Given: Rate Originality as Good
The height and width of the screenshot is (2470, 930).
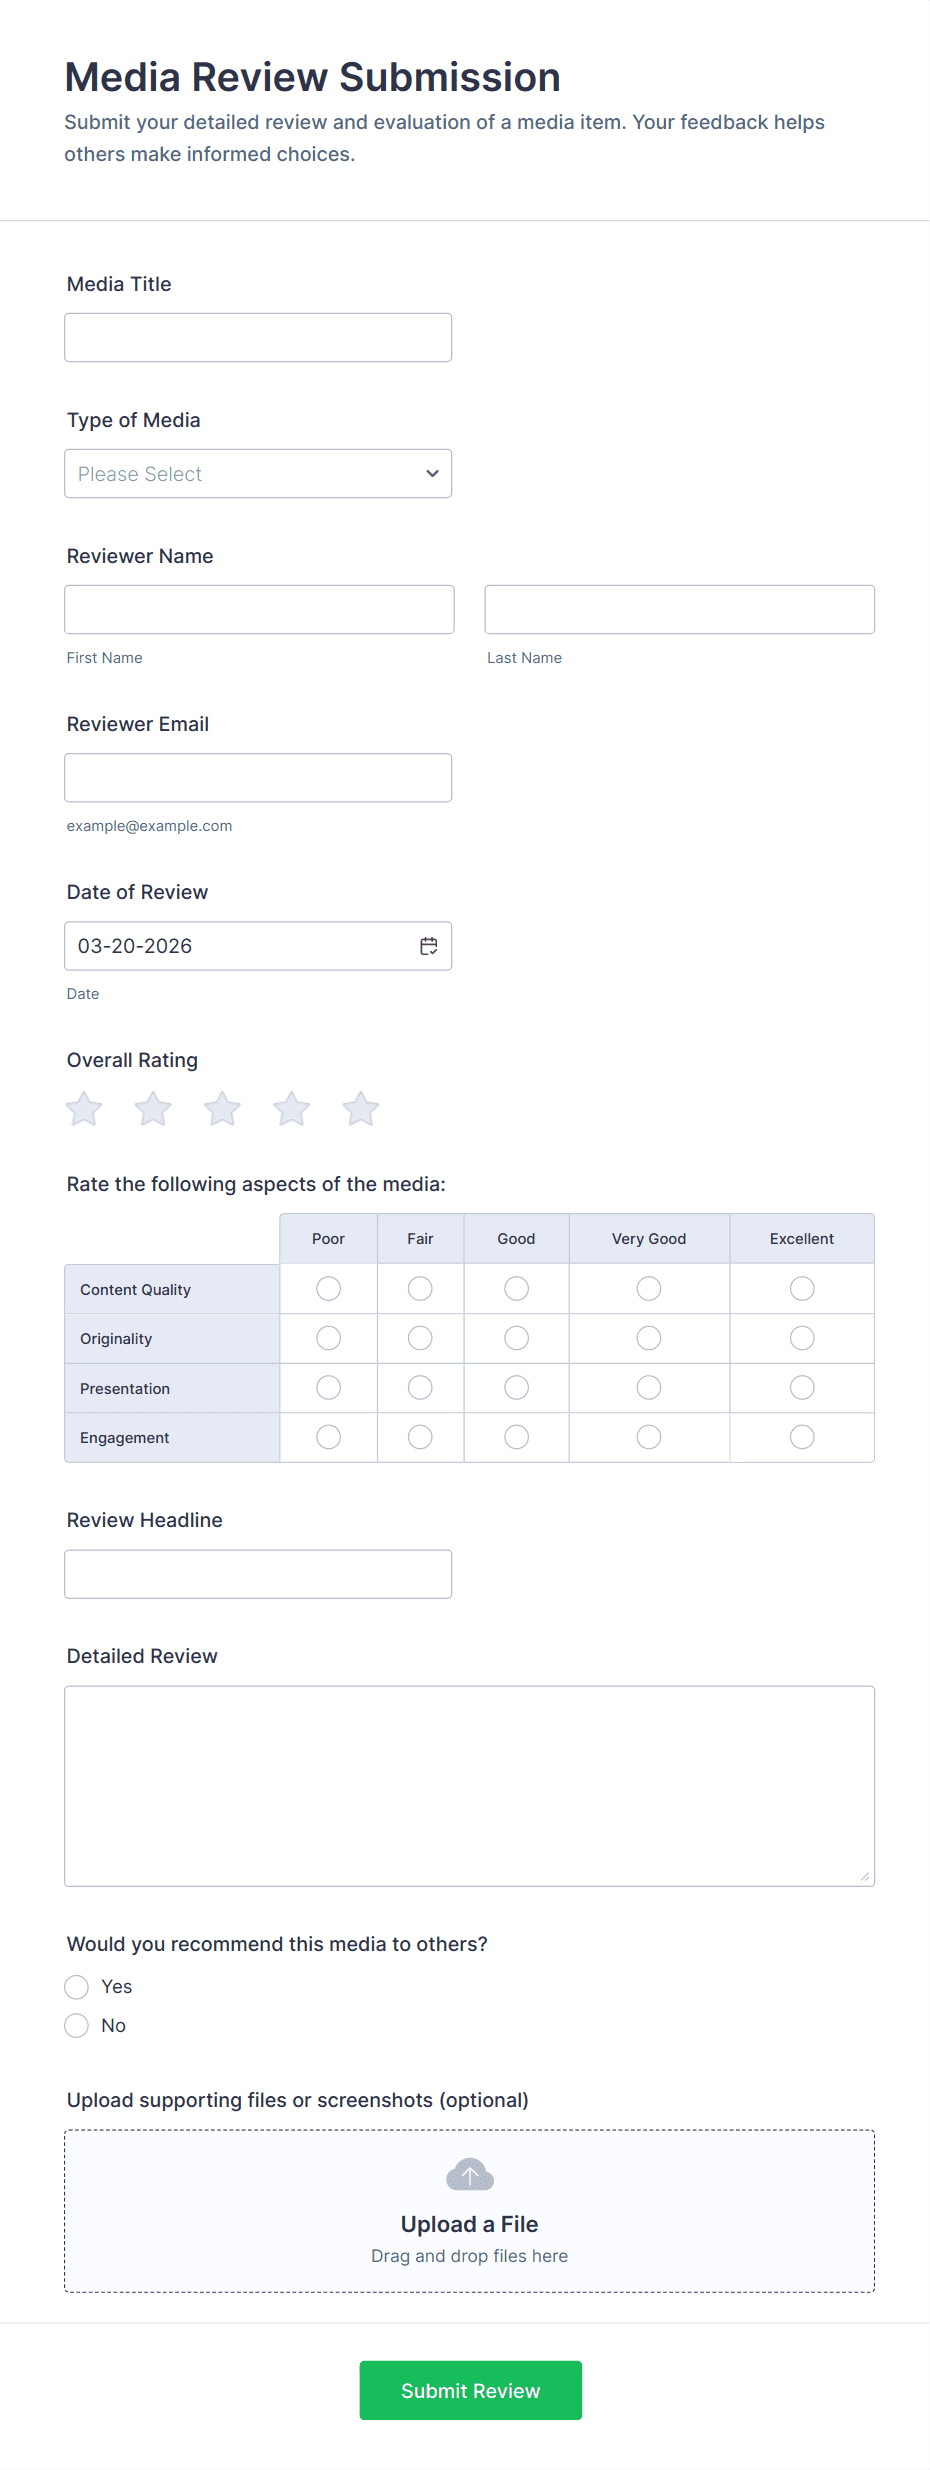Looking at the screenshot, I should (x=516, y=1338).
